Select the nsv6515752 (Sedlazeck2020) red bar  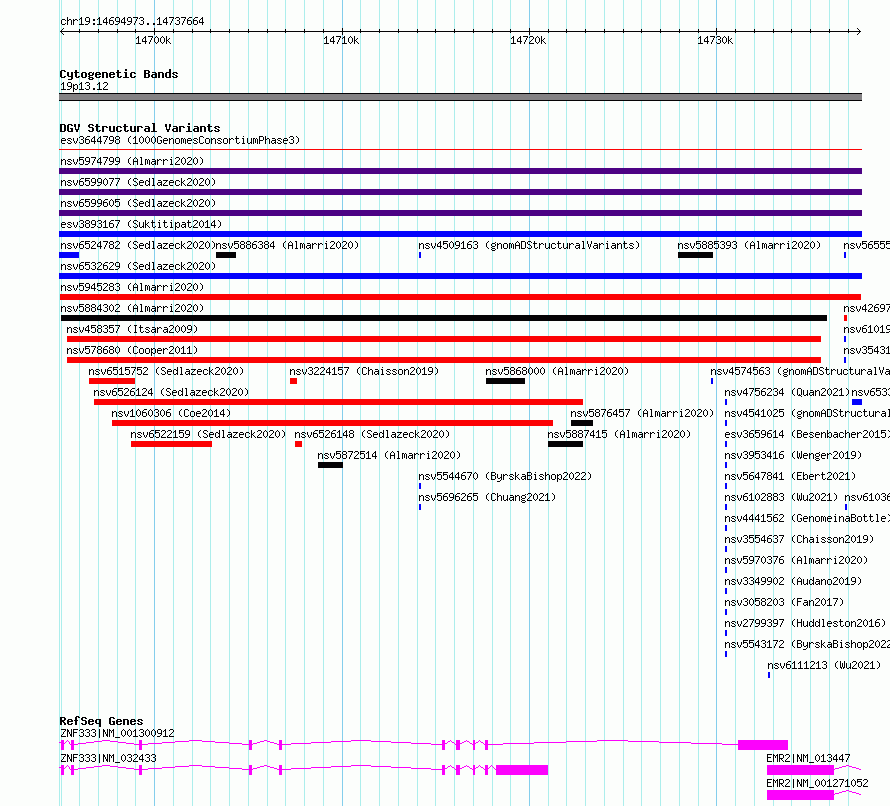[112, 381]
